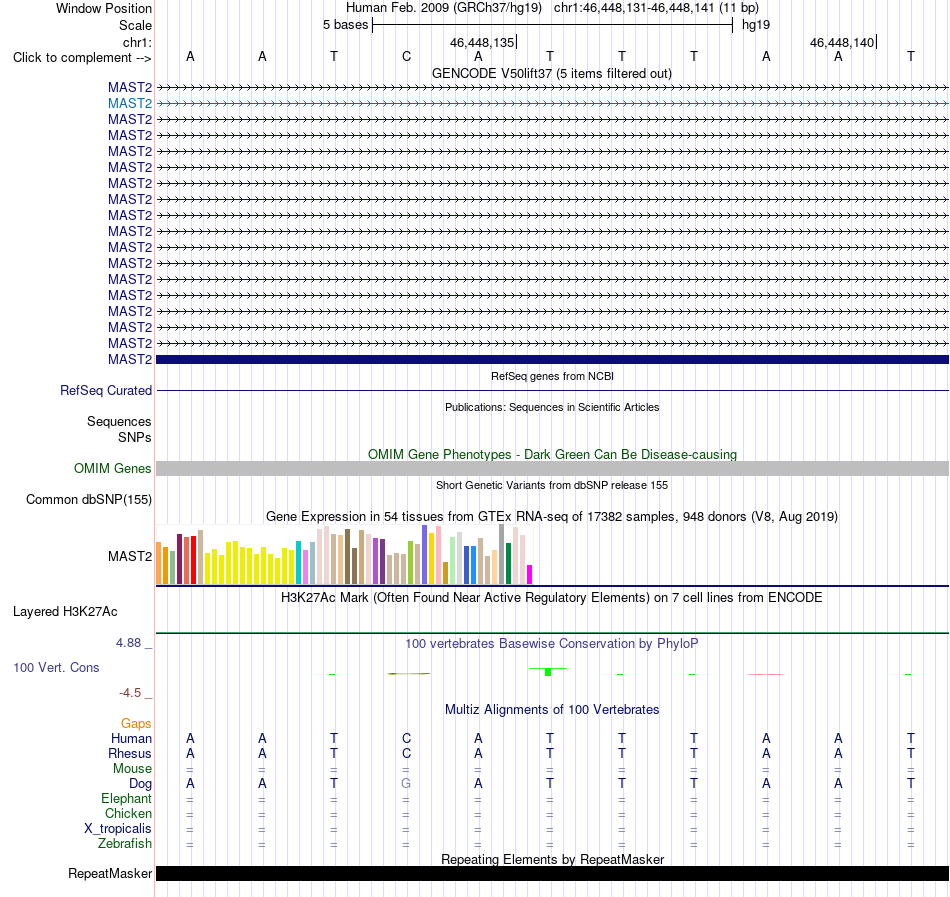
Task: Select the MAST2 transcript with the thick exon bar
Action: coord(552,360)
